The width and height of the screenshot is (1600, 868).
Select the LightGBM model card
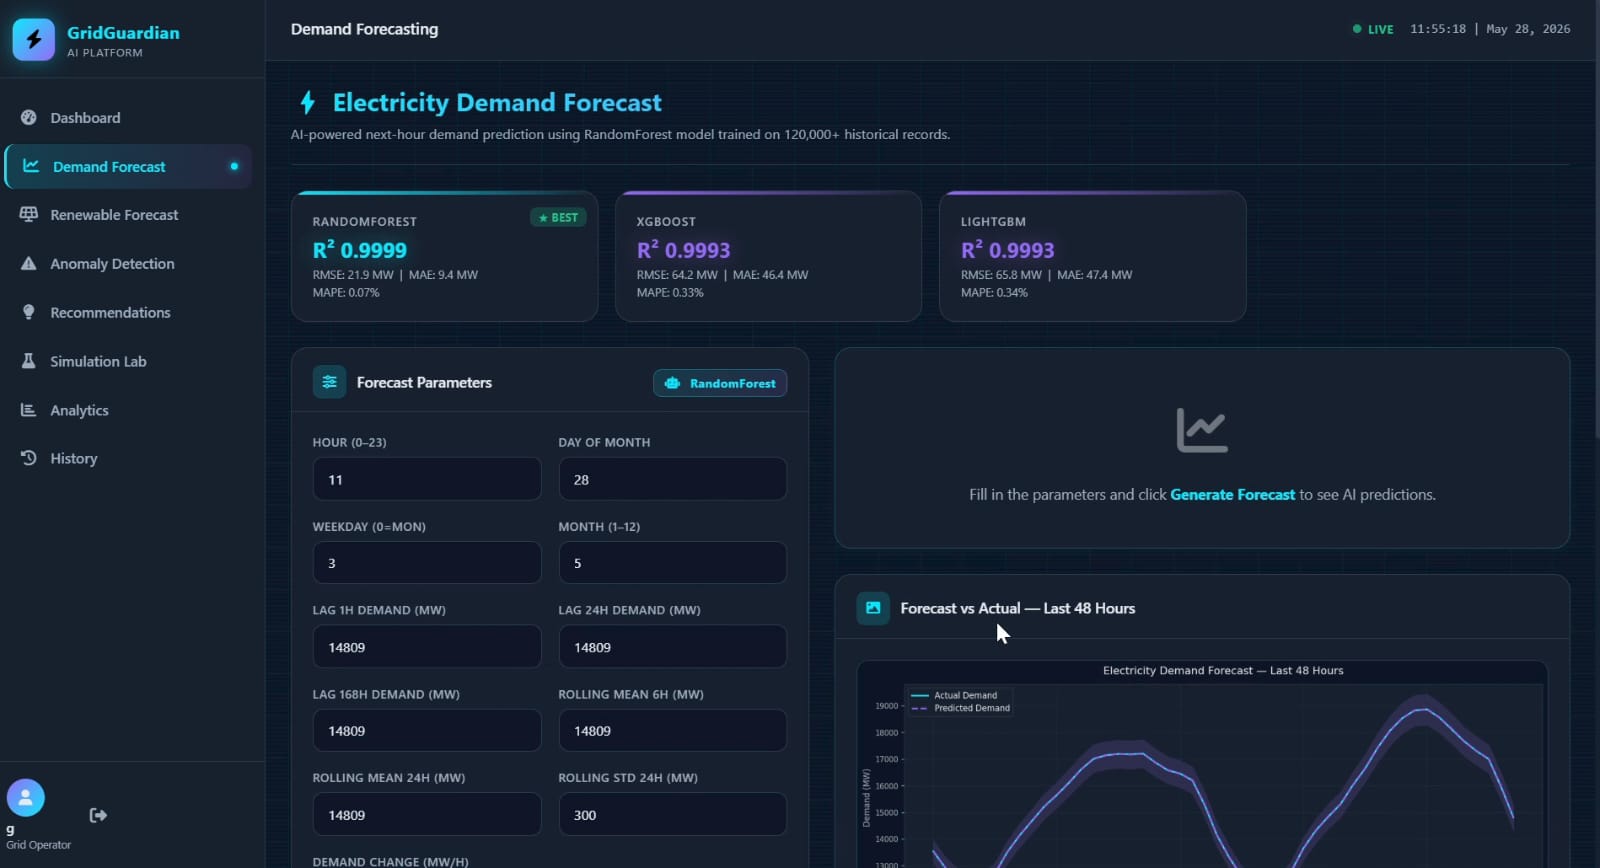point(1093,256)
